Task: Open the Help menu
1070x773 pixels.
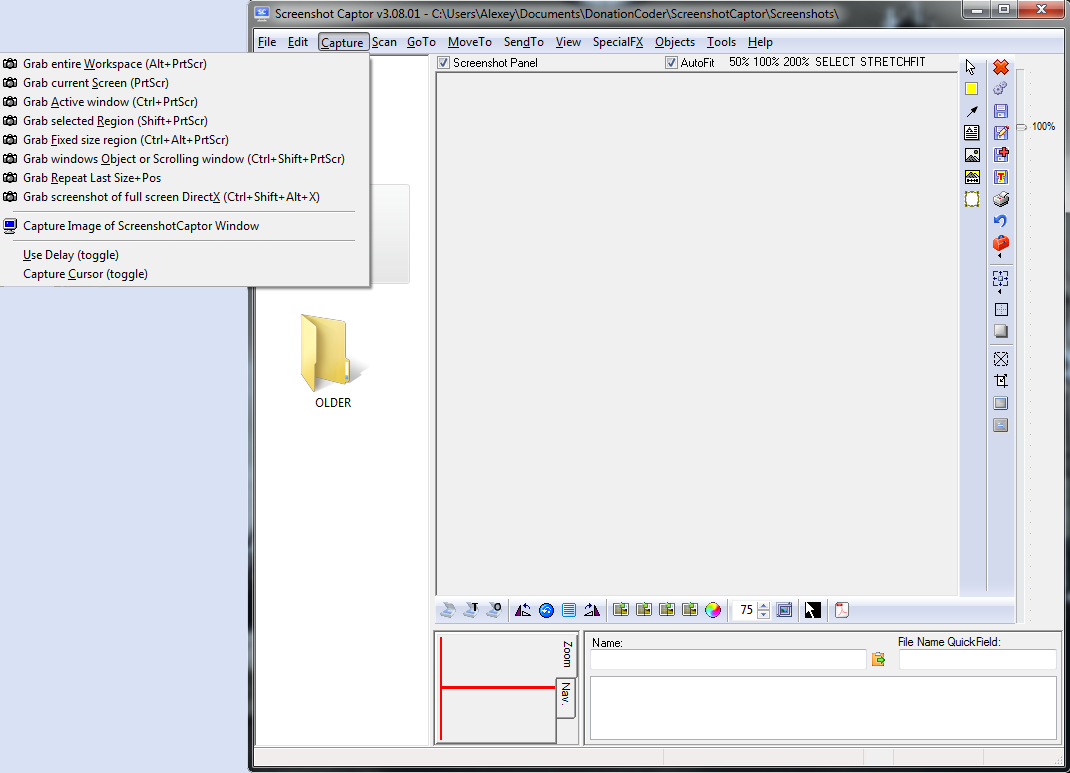Action: [x=760, y=42]
